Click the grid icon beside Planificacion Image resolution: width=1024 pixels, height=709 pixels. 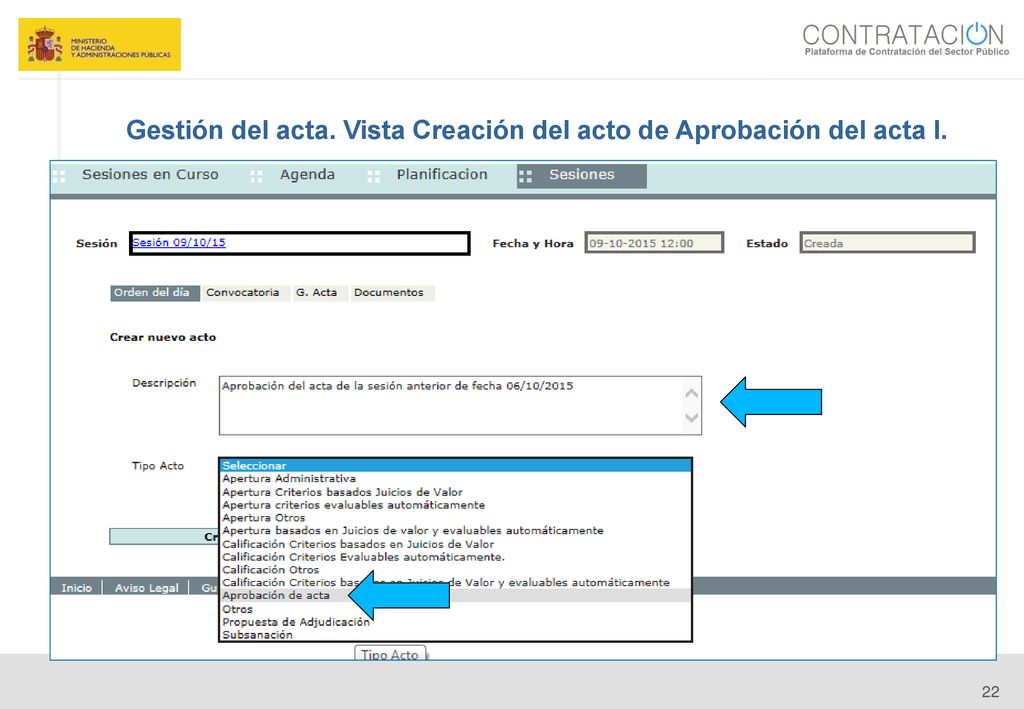coord(374,176)
